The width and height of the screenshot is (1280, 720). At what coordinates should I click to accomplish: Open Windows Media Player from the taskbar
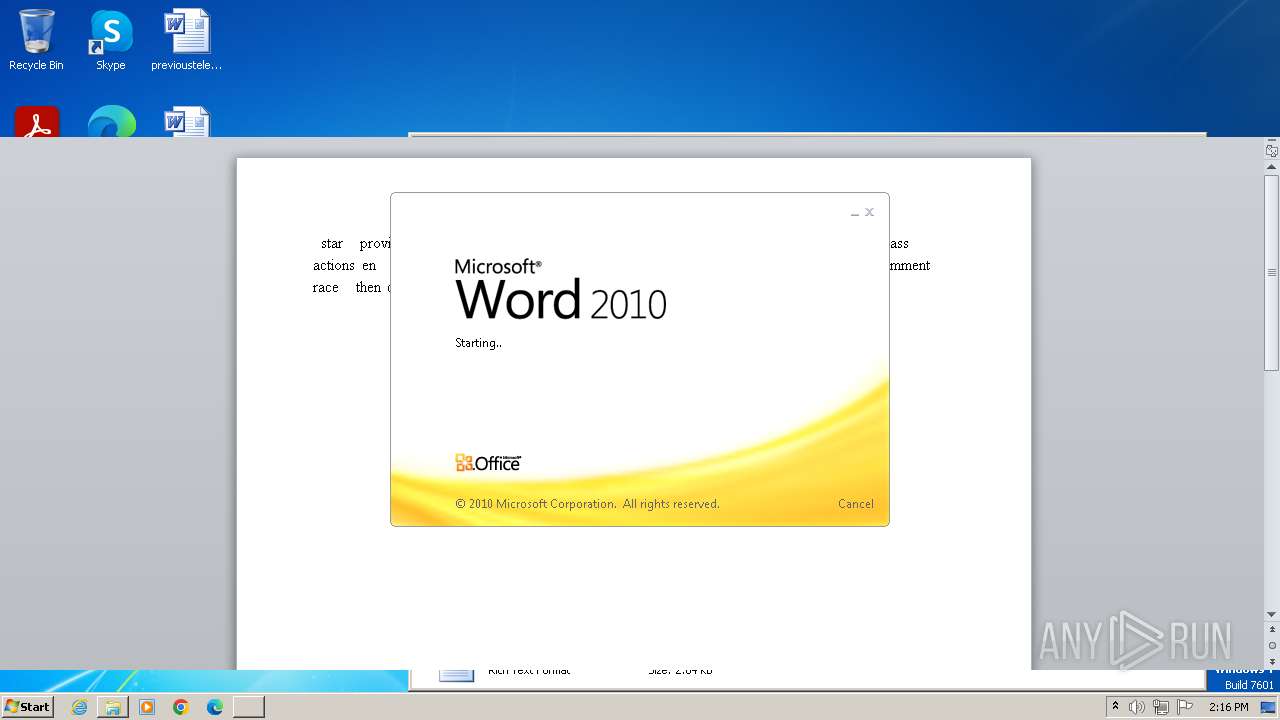pyautogui.click(x=147, y=707)
